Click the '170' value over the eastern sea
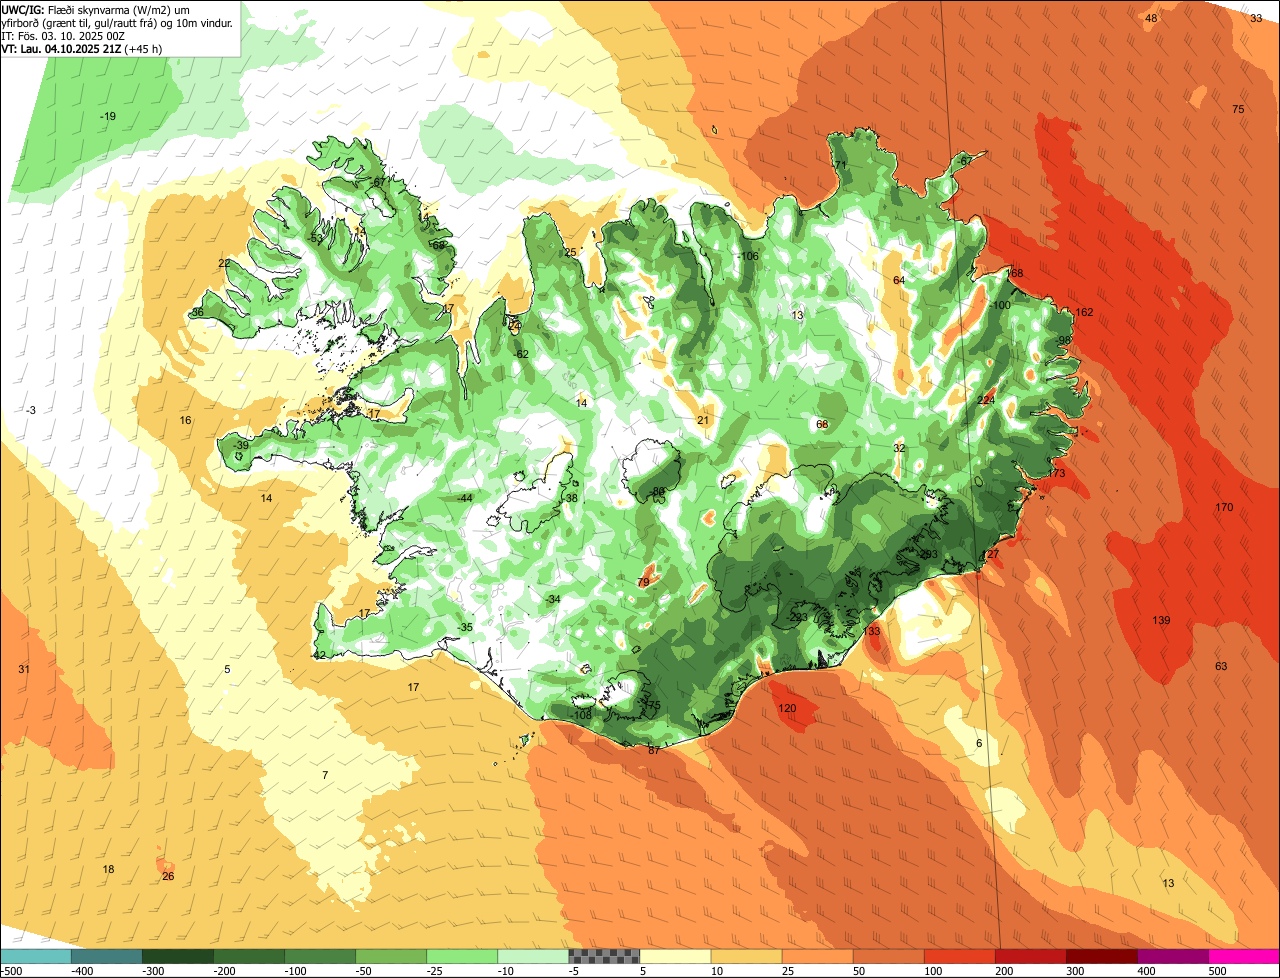This screenshot has height=978, width=1280. point(1224,508)
